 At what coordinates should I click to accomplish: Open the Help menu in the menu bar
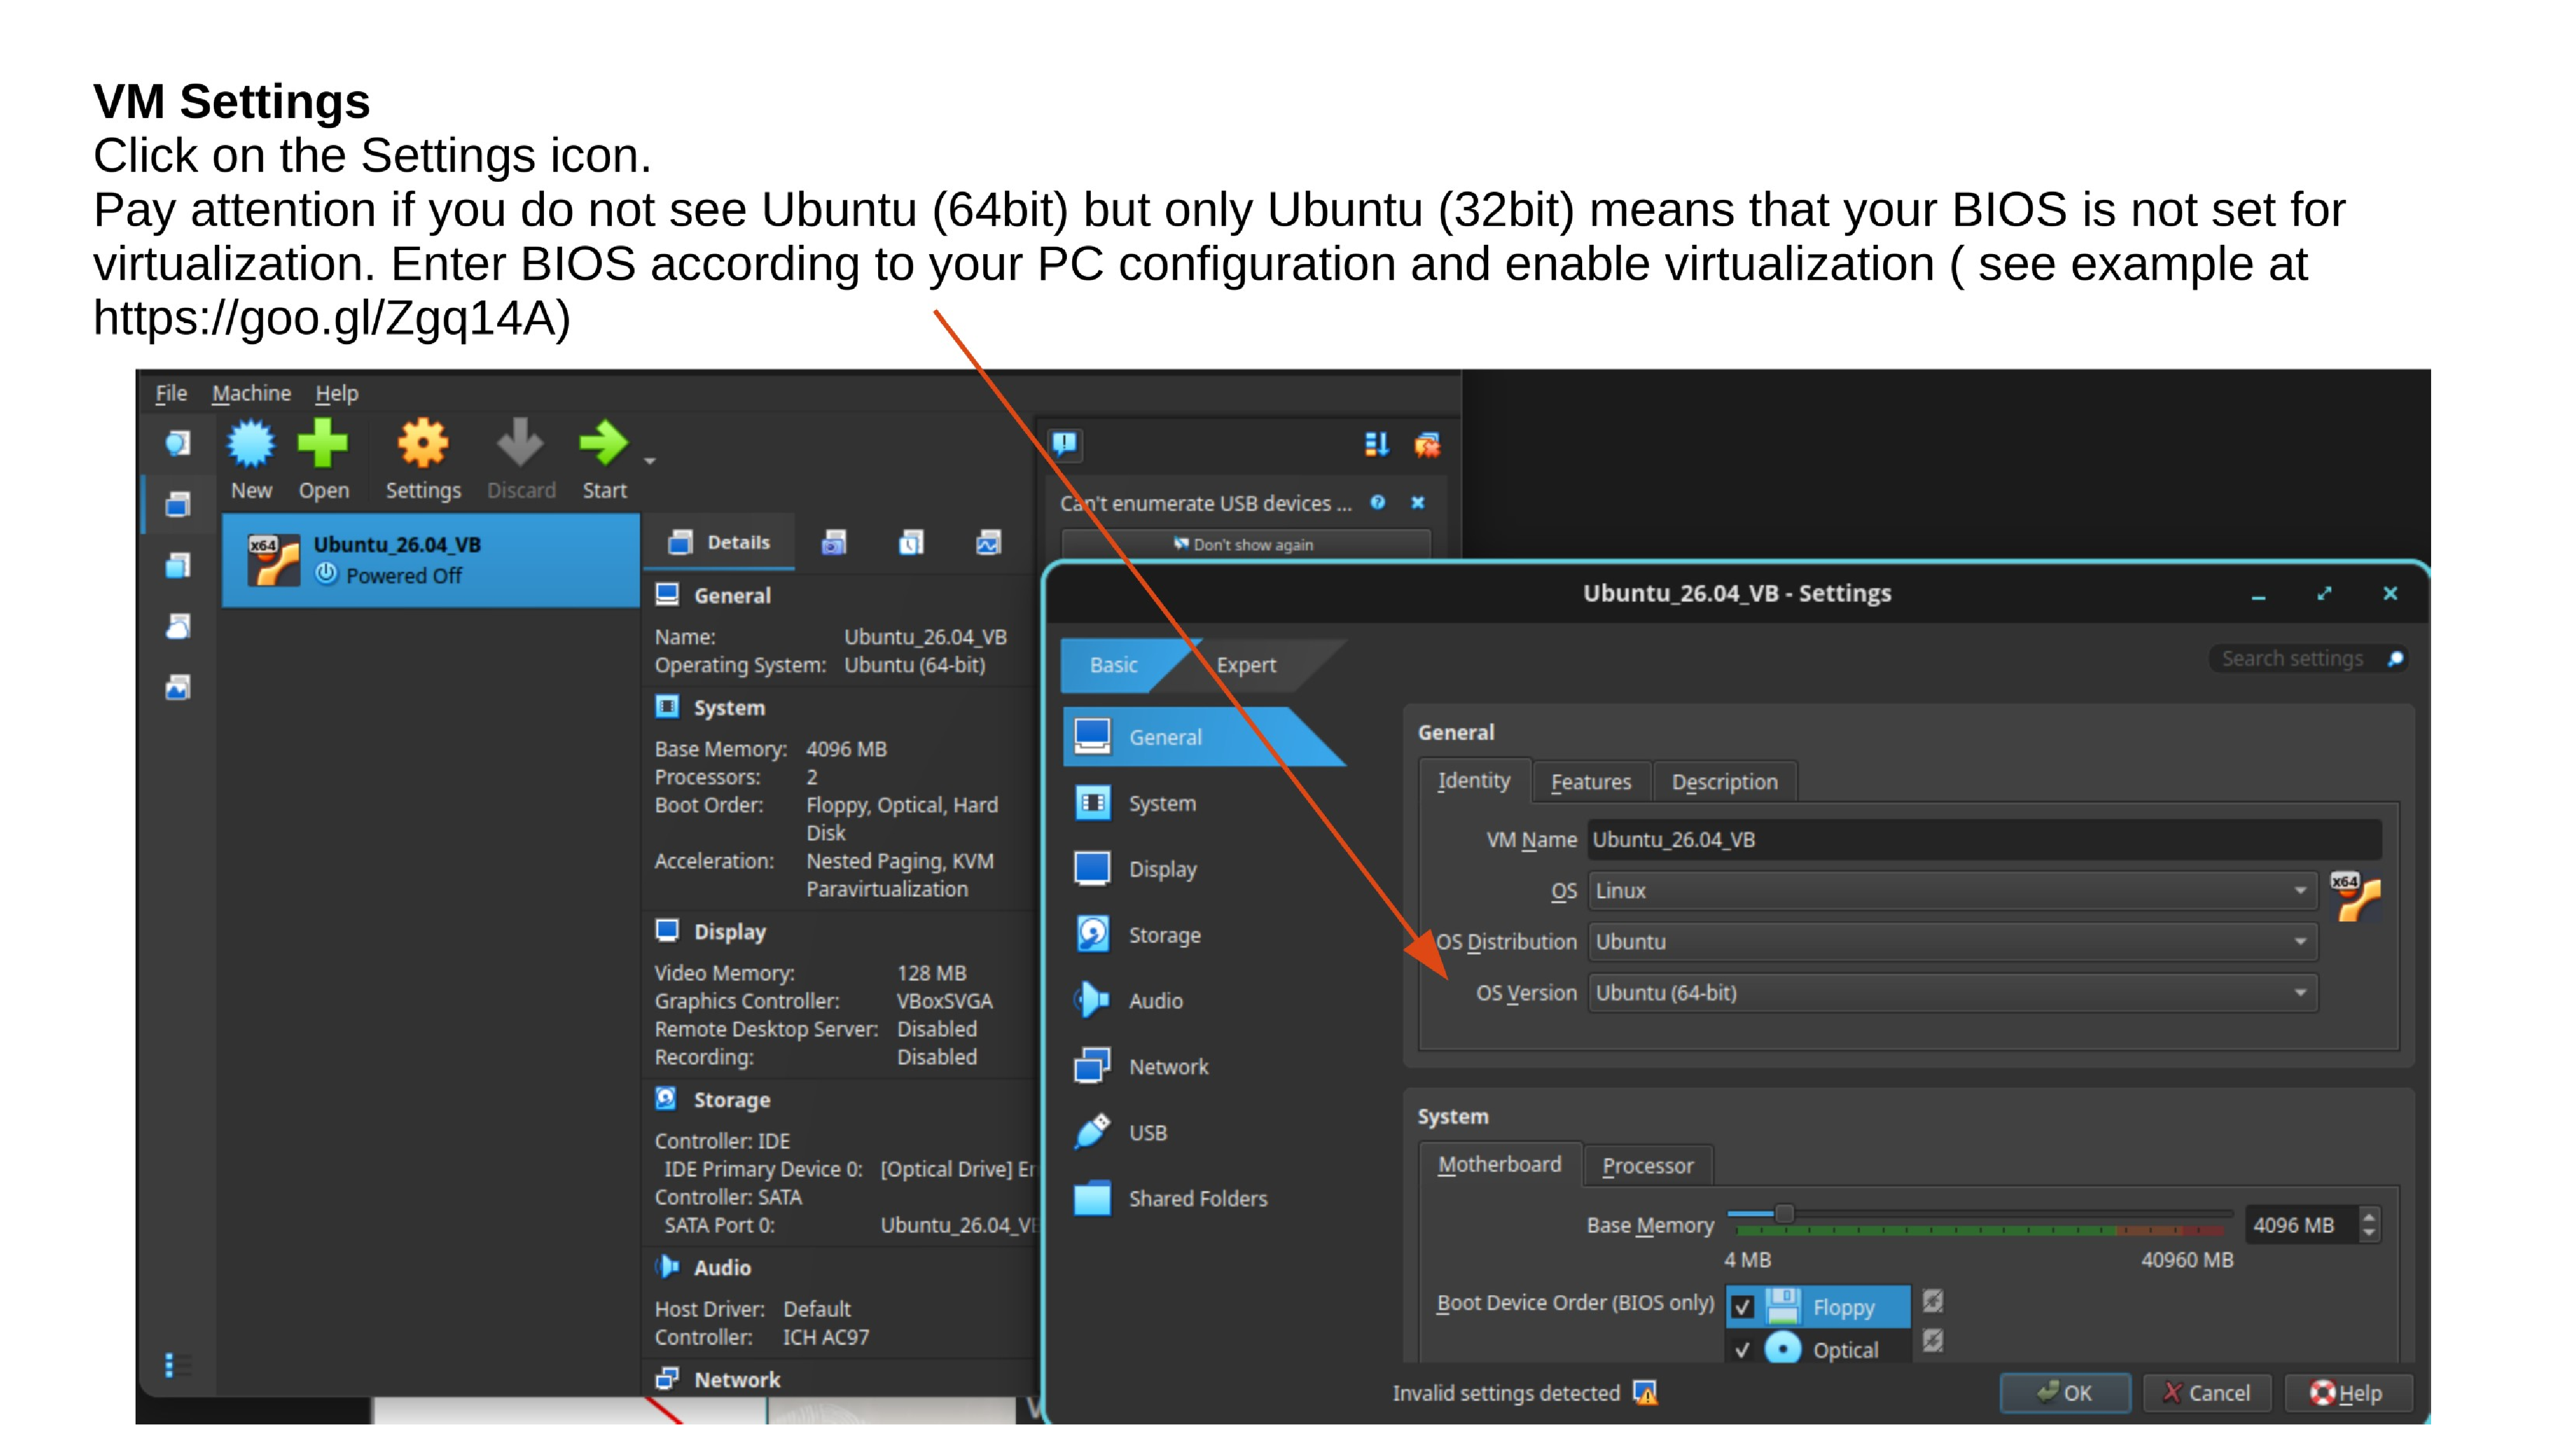pyautogui.click(x=336, y=393)
